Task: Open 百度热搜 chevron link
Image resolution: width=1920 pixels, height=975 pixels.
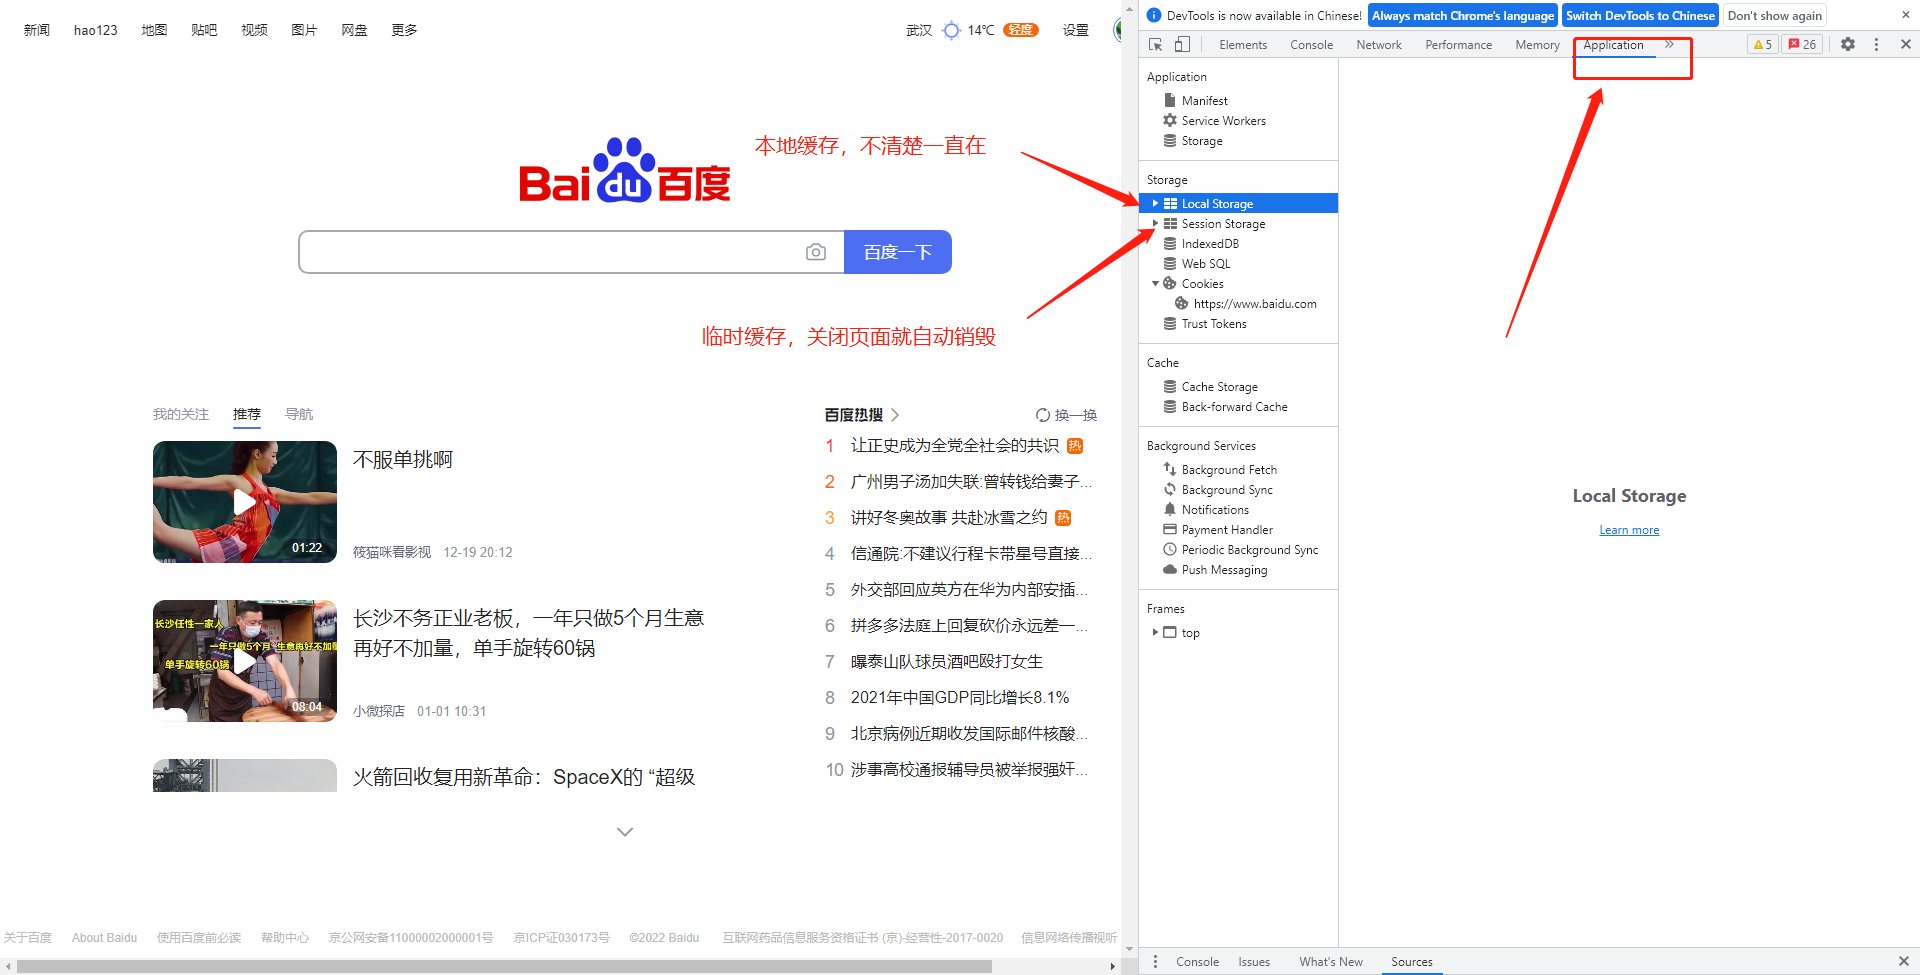Action: point(895,415)
